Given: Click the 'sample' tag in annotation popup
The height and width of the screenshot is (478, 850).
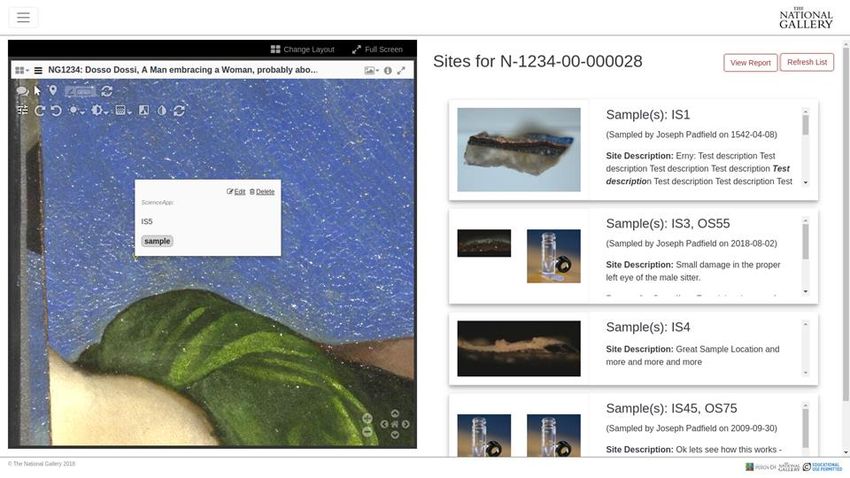Looking at the screenshot, I should (157, 241).
